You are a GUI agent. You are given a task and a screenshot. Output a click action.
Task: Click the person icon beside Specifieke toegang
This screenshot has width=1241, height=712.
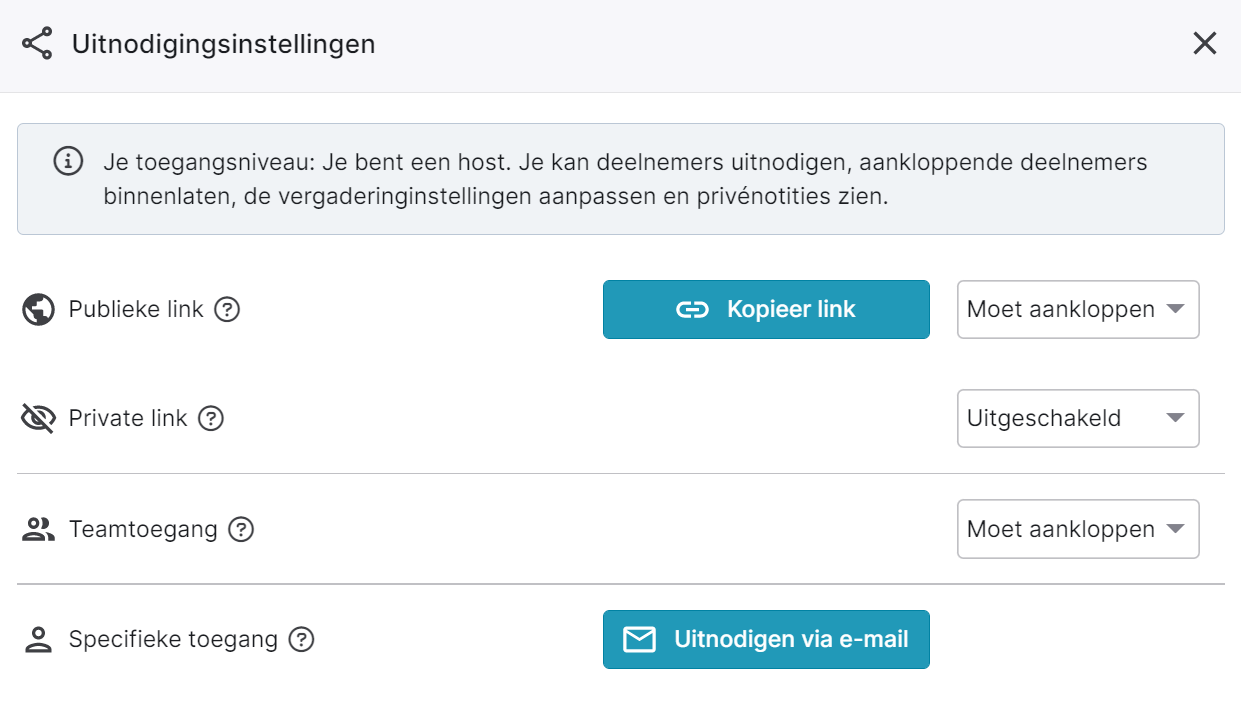38,640
